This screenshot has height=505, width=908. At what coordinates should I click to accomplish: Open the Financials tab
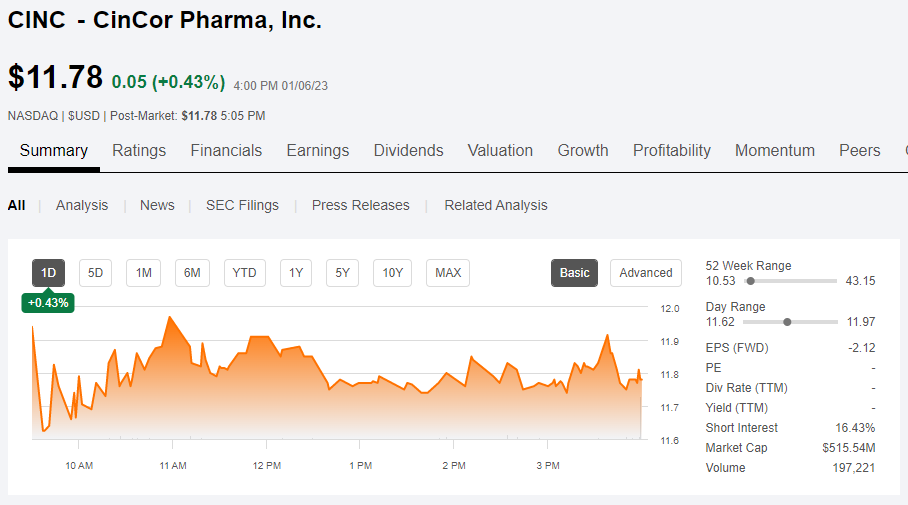click(226, 151)
